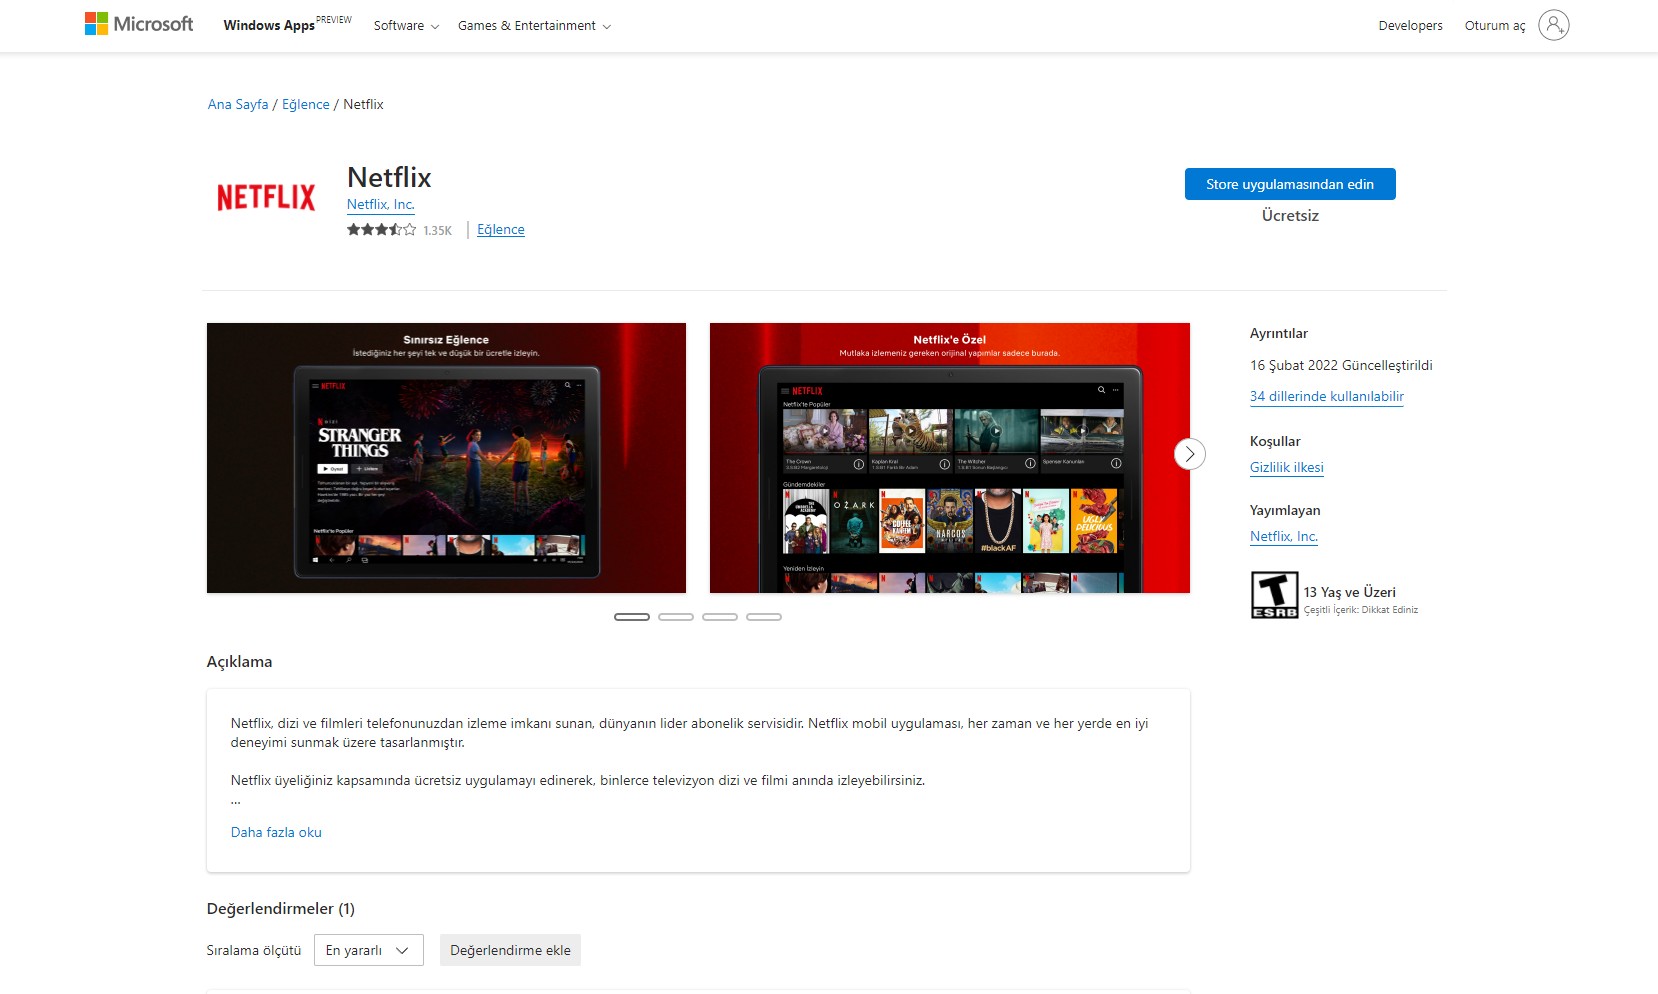Click the Ücretsiz price label

point(1290,216)
